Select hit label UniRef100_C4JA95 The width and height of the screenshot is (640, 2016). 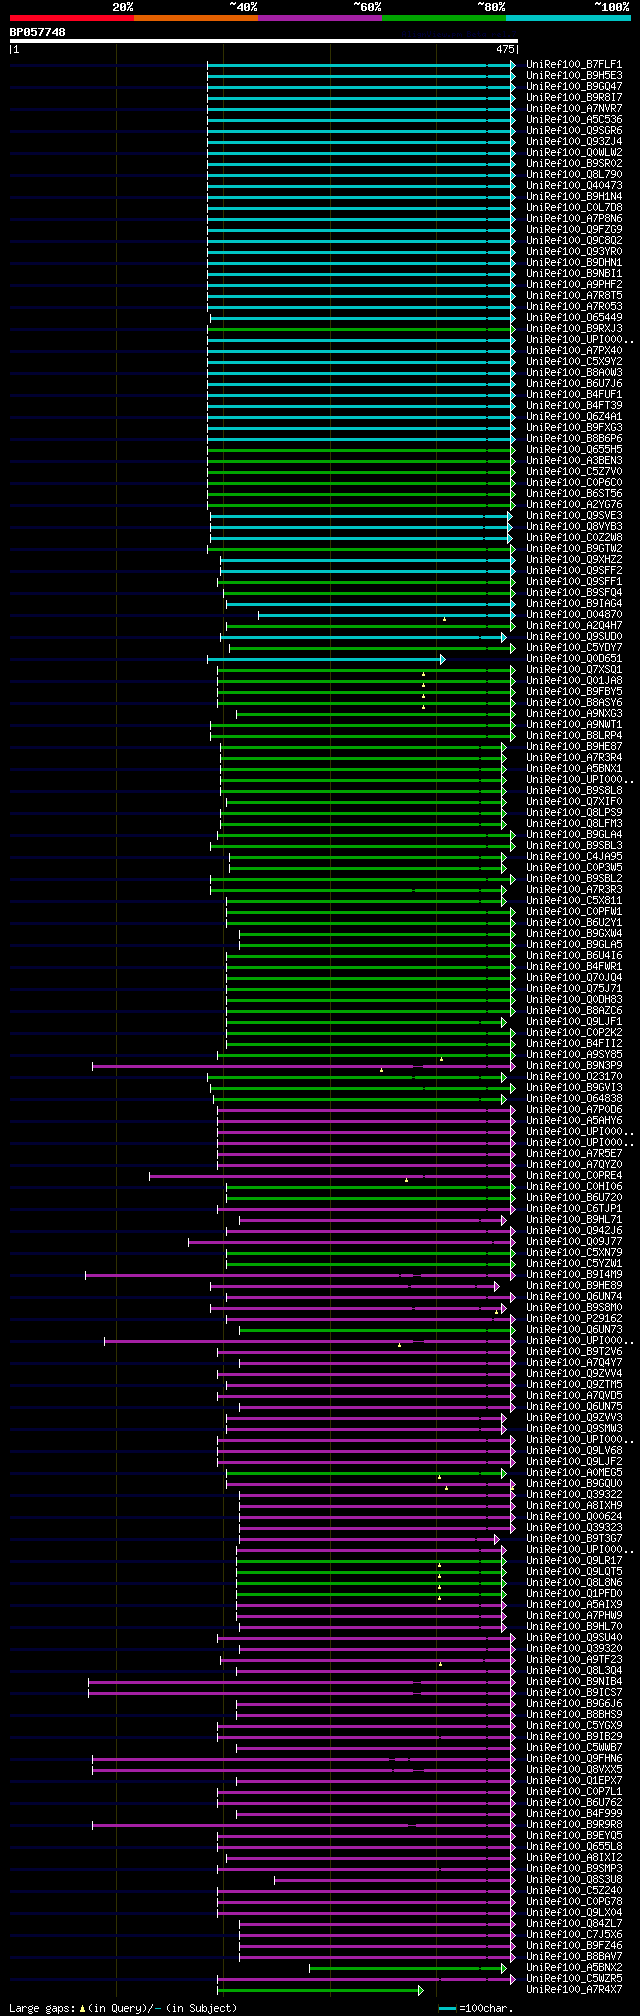click(574, 856)
